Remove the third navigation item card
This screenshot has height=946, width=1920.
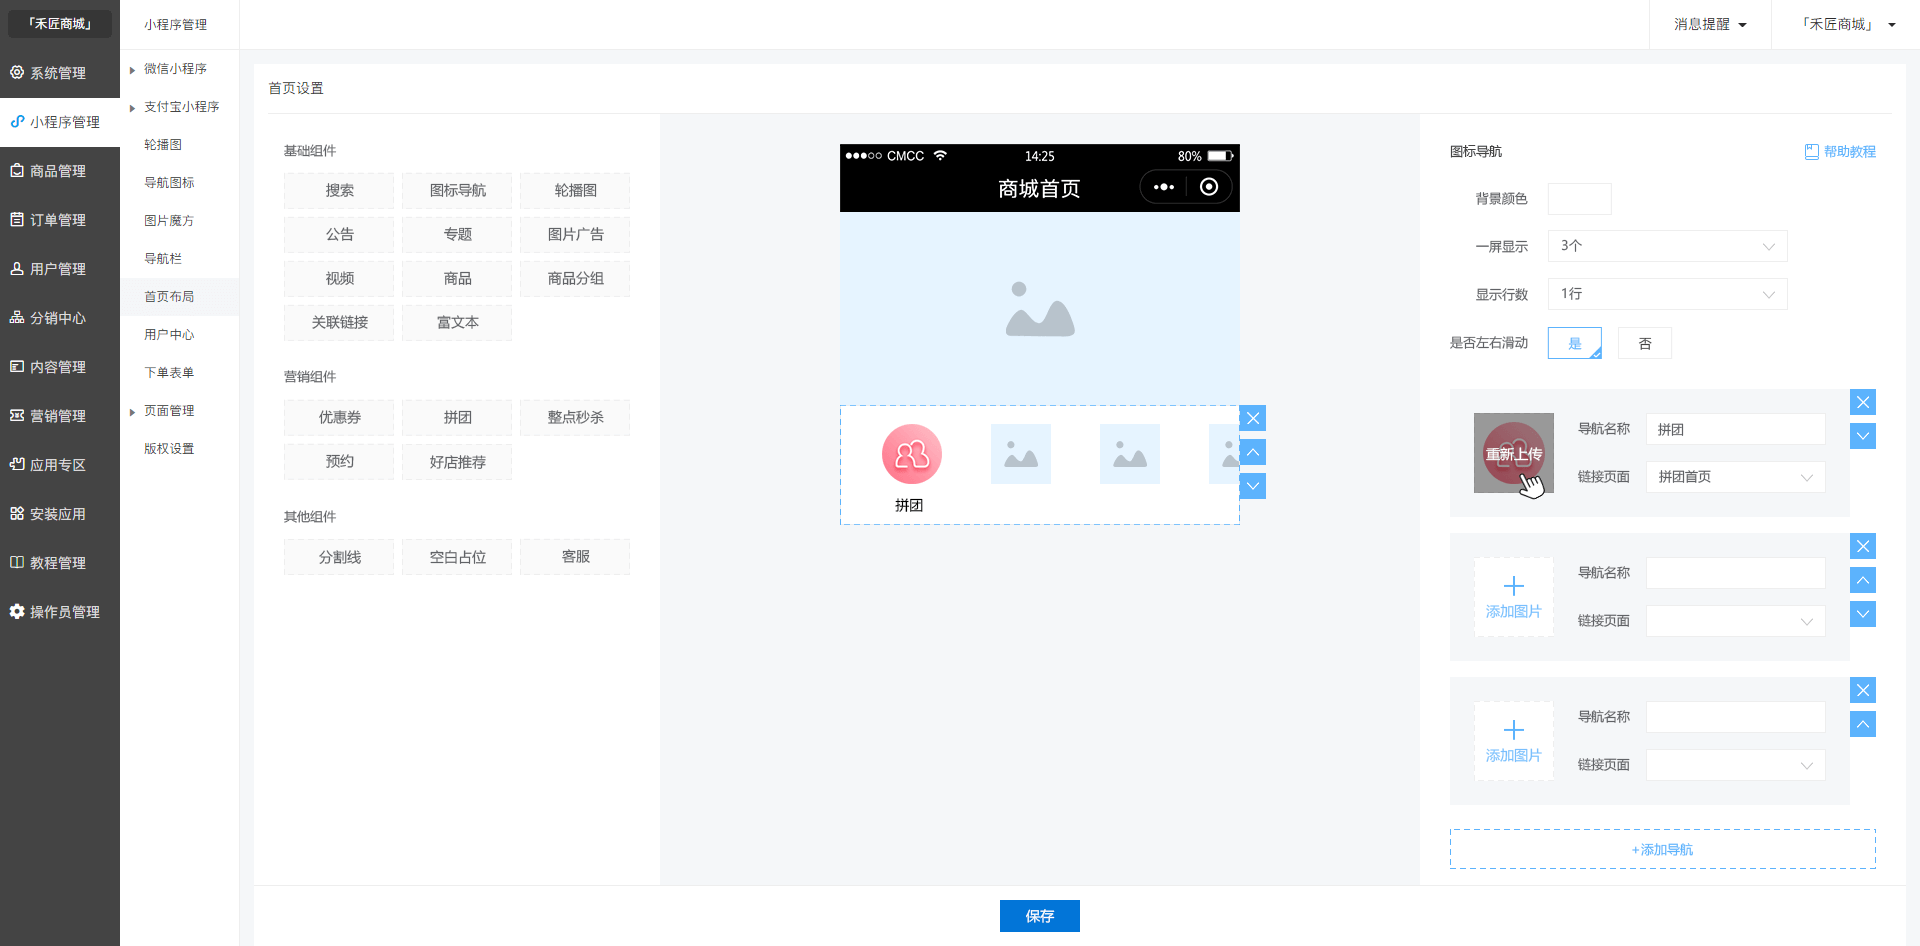[x=1862, y=690]
